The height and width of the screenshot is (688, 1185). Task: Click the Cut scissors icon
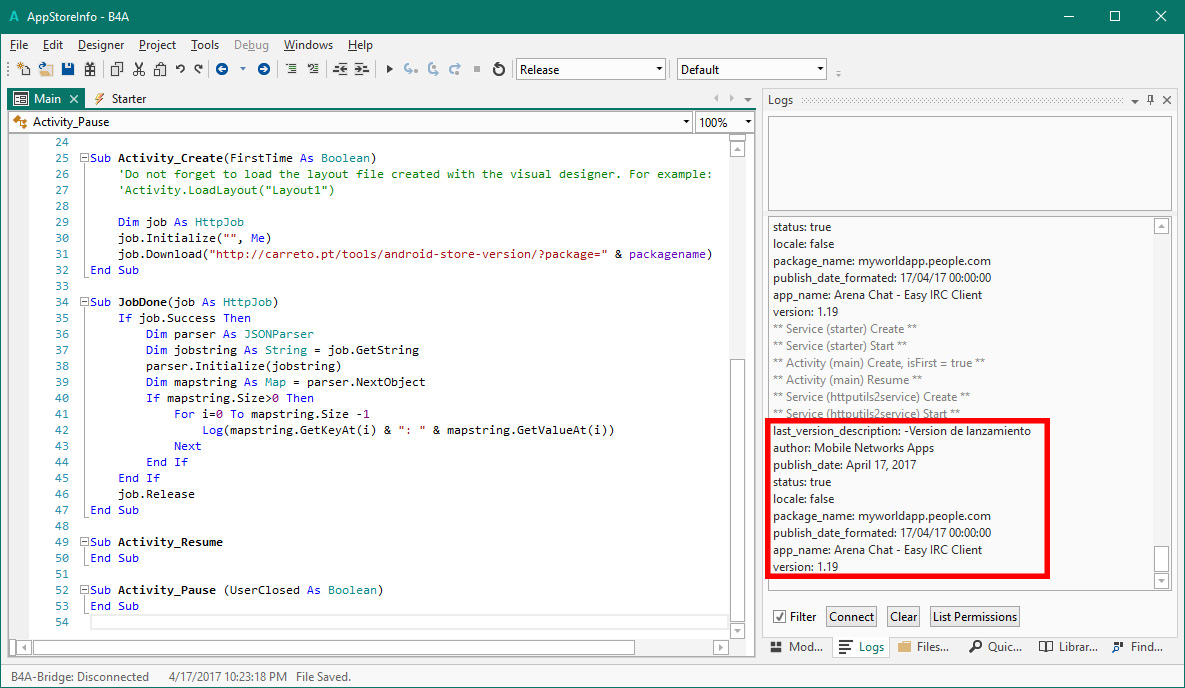138,69
